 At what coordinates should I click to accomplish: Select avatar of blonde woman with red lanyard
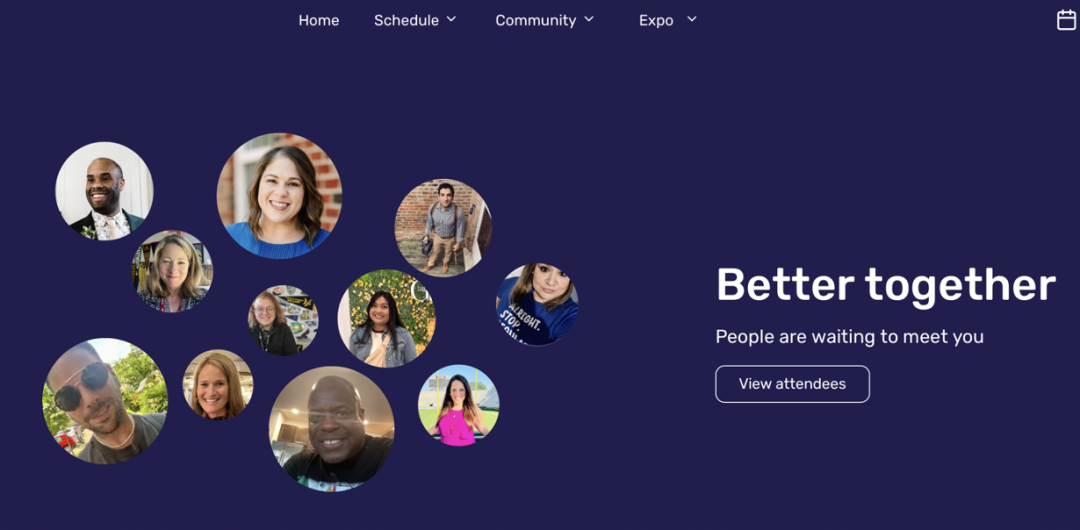172,272
